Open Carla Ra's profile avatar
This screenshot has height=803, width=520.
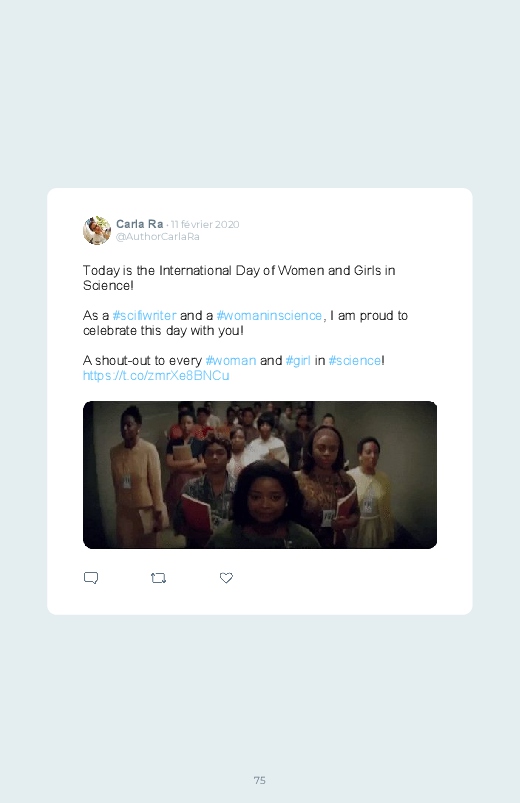click(x=97, y=230)
